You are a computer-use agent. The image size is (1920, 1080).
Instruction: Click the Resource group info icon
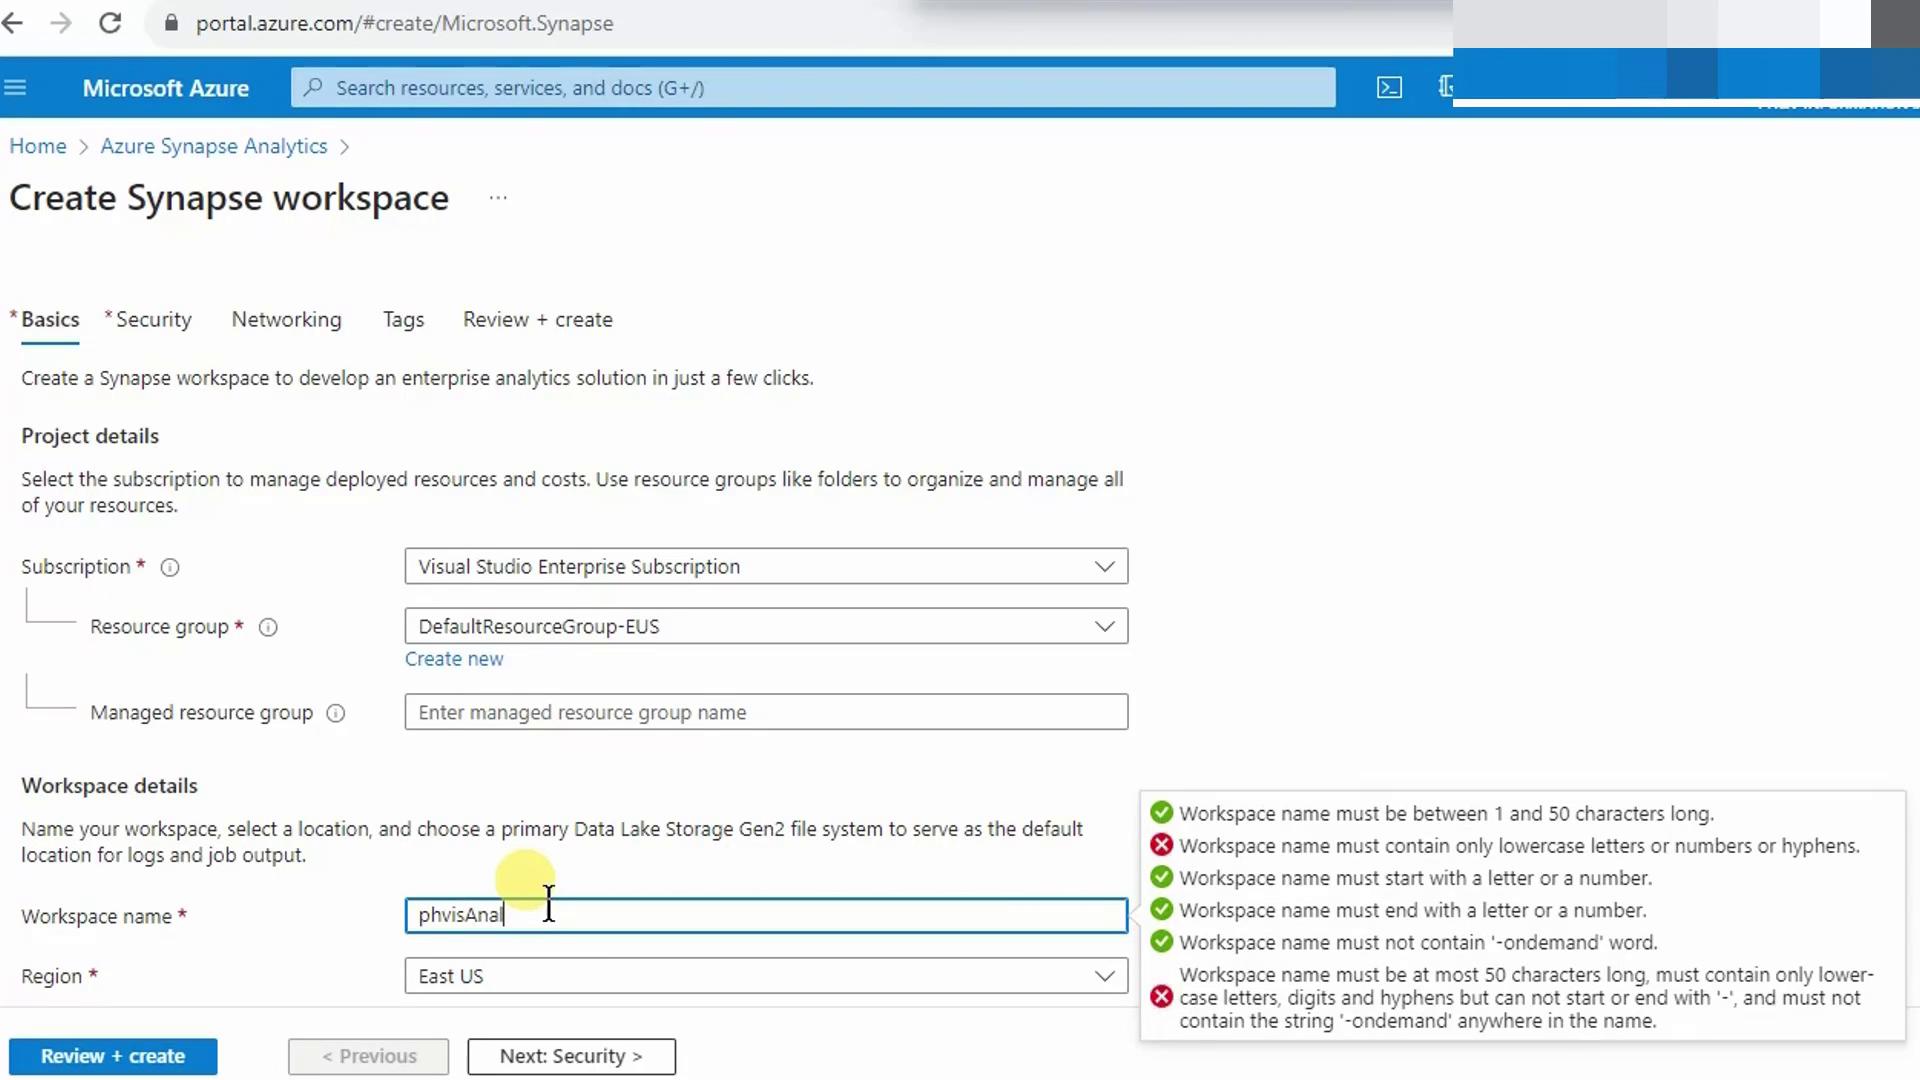(x=268, y=628)
